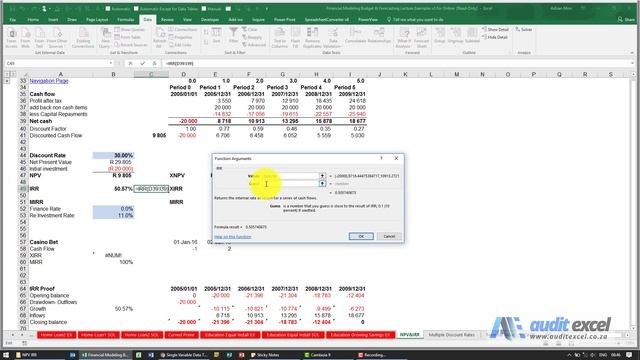Open the Ungroup dropdown
Viewport: 640px width, 360px height.
455,37
